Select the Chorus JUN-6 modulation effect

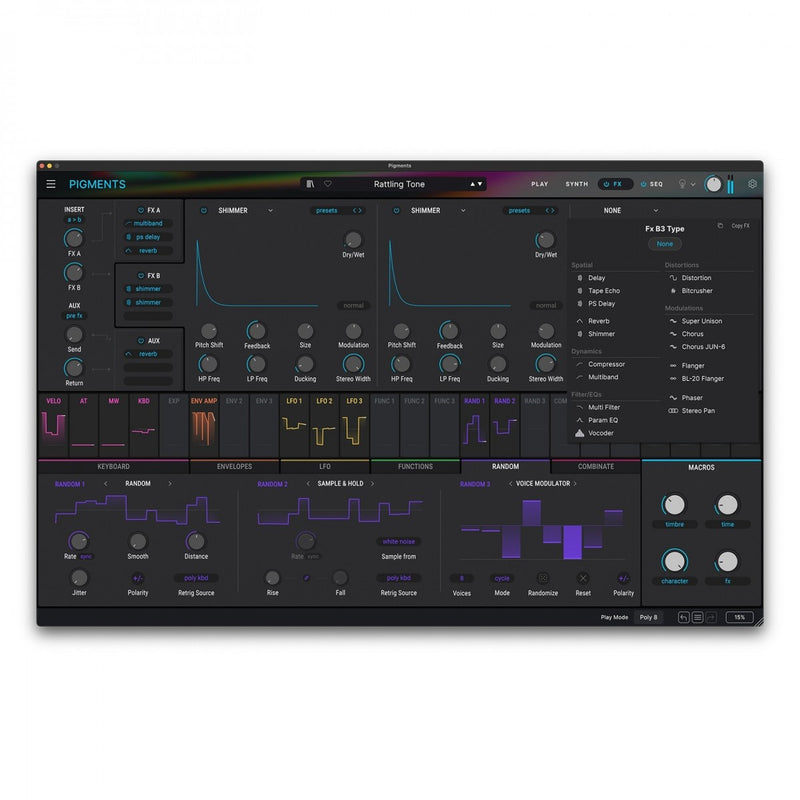tap(703, 347)
